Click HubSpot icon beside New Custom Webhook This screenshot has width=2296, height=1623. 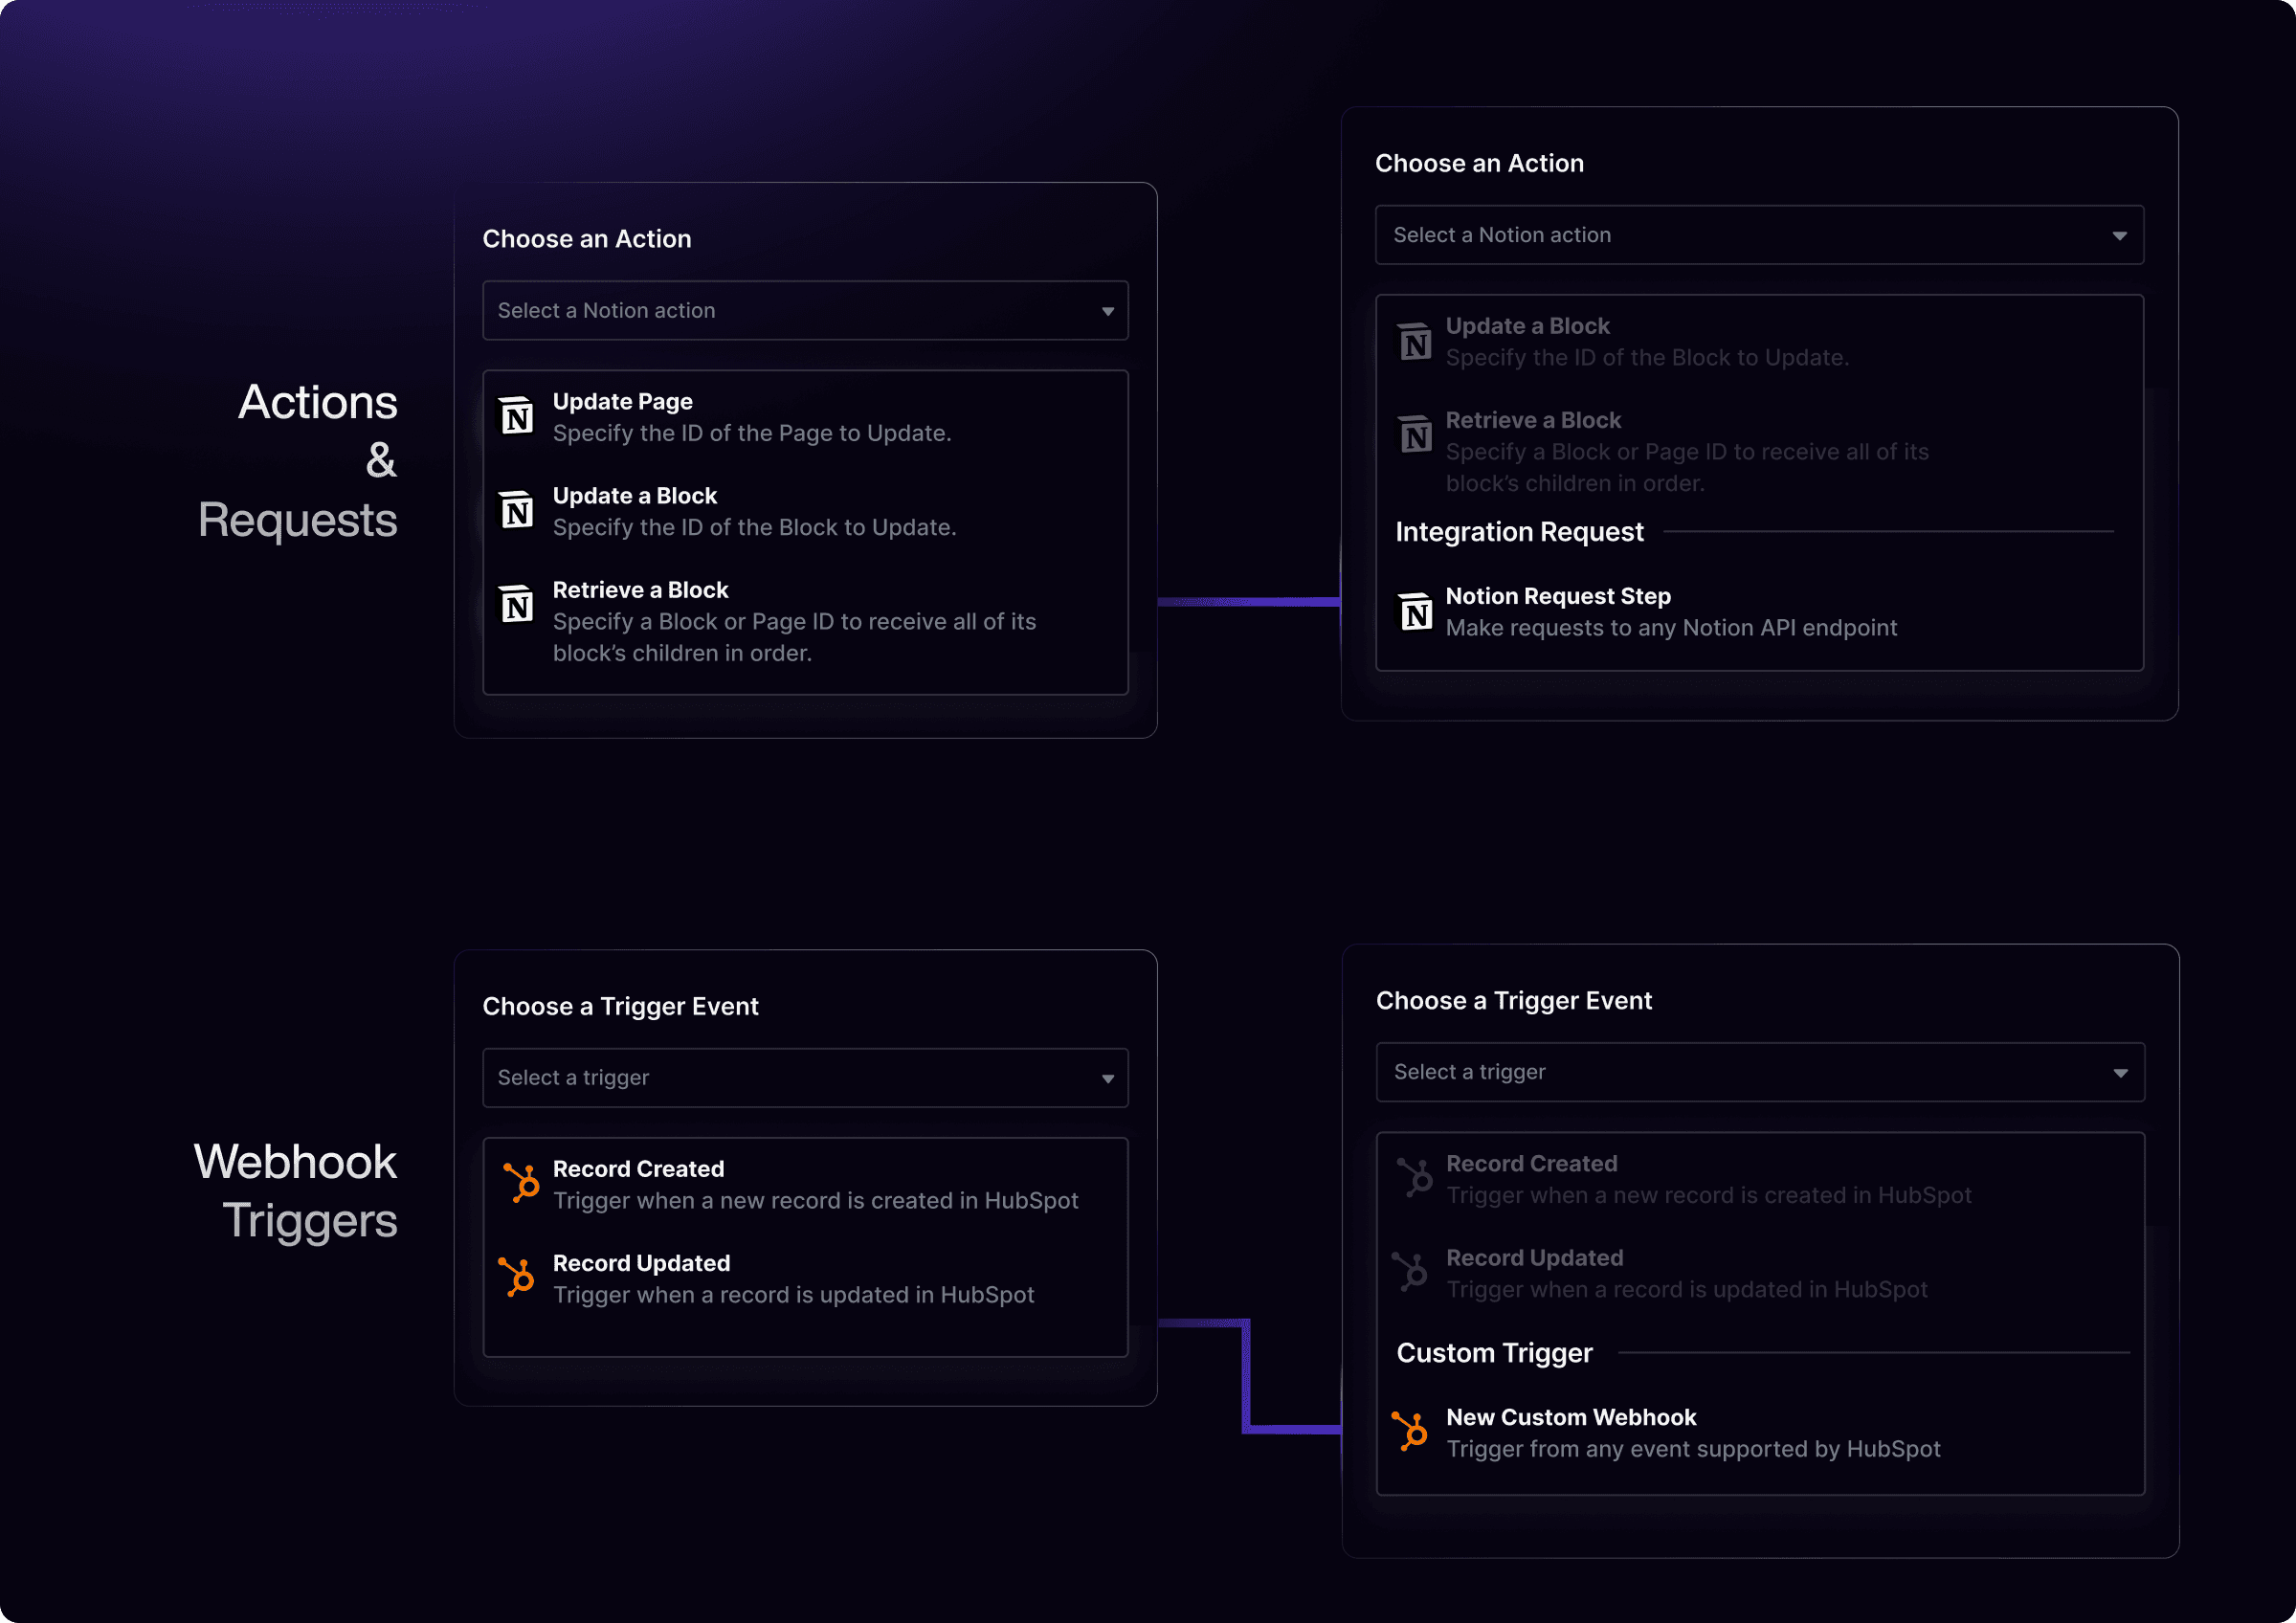[1410, 1431]
